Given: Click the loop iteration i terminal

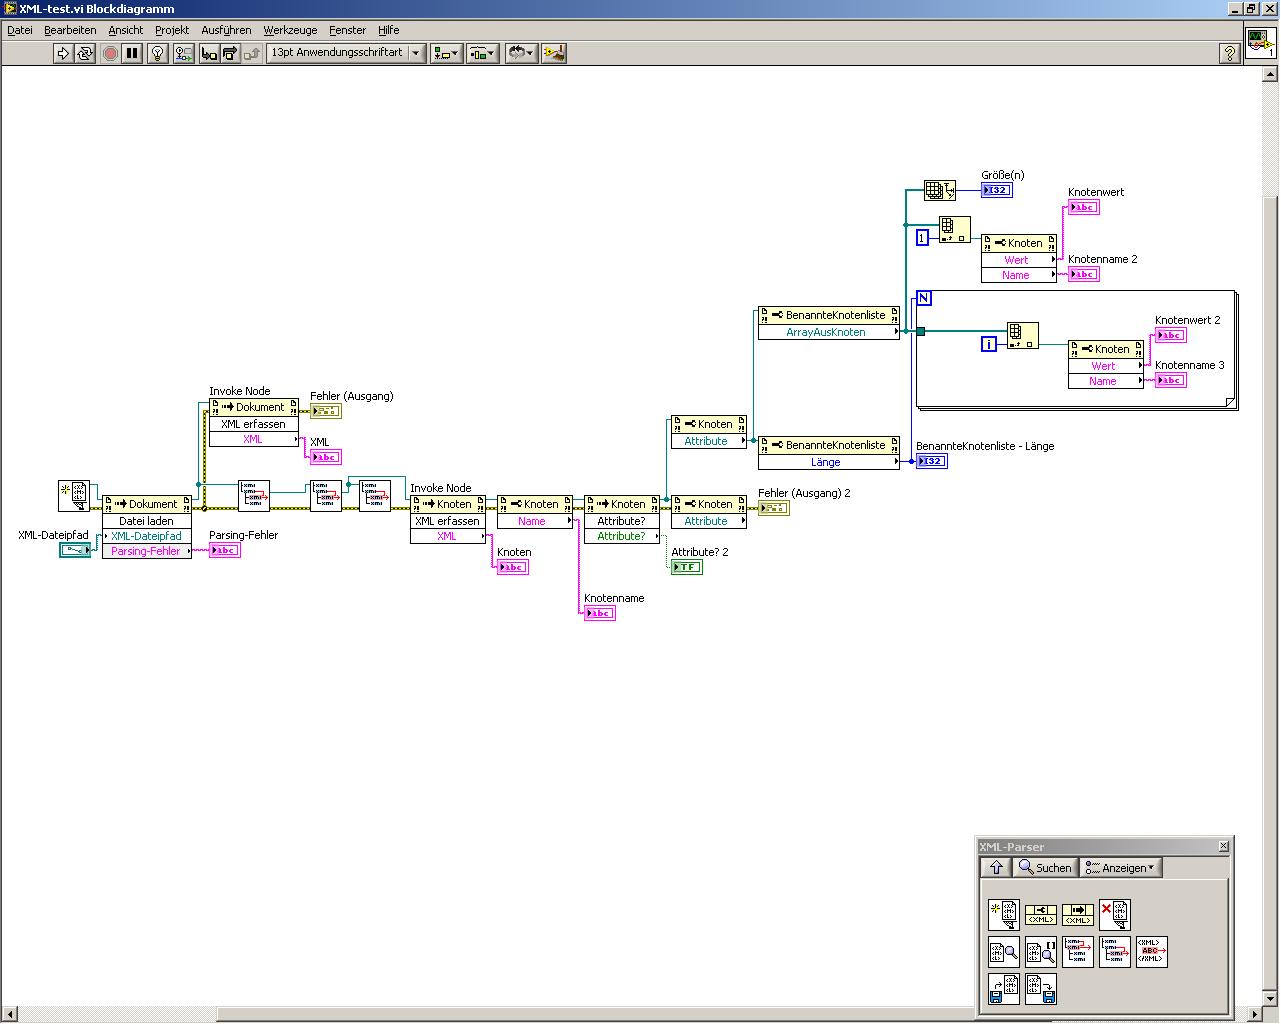Looking at the screenshot, I should point(989,344).
